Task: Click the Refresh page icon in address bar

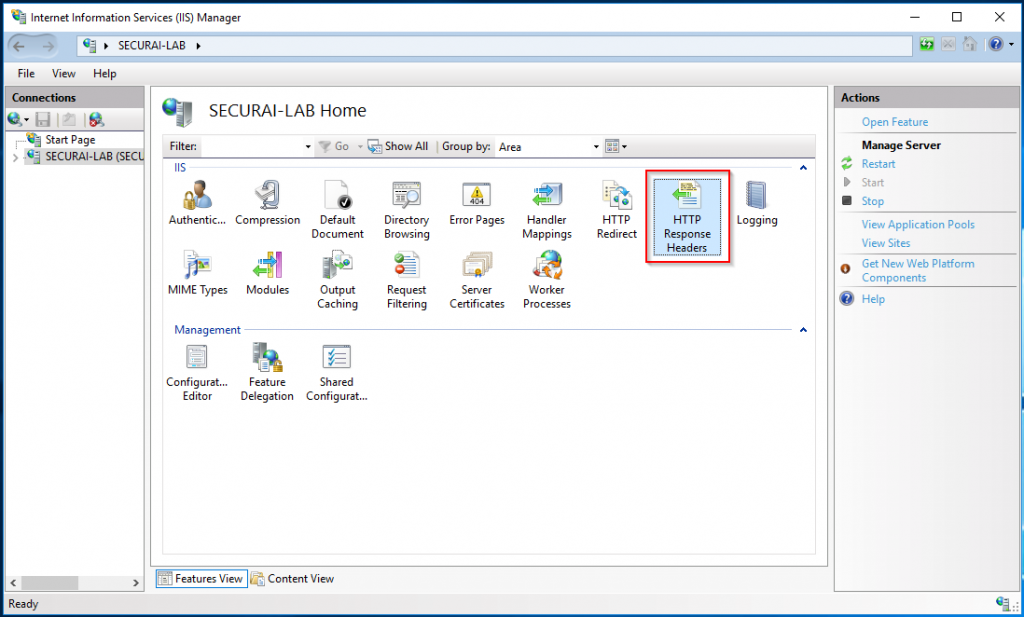Action: (927, 44)
